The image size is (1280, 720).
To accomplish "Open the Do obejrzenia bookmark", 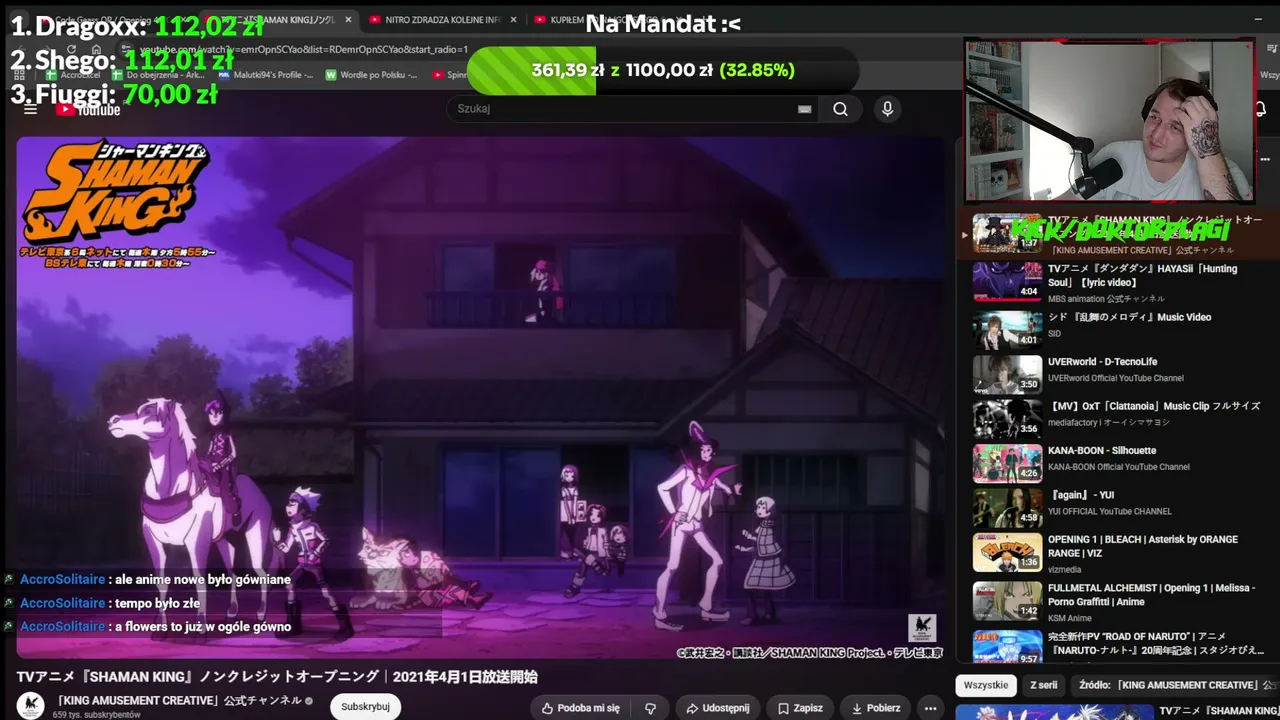I will point(158,75).
